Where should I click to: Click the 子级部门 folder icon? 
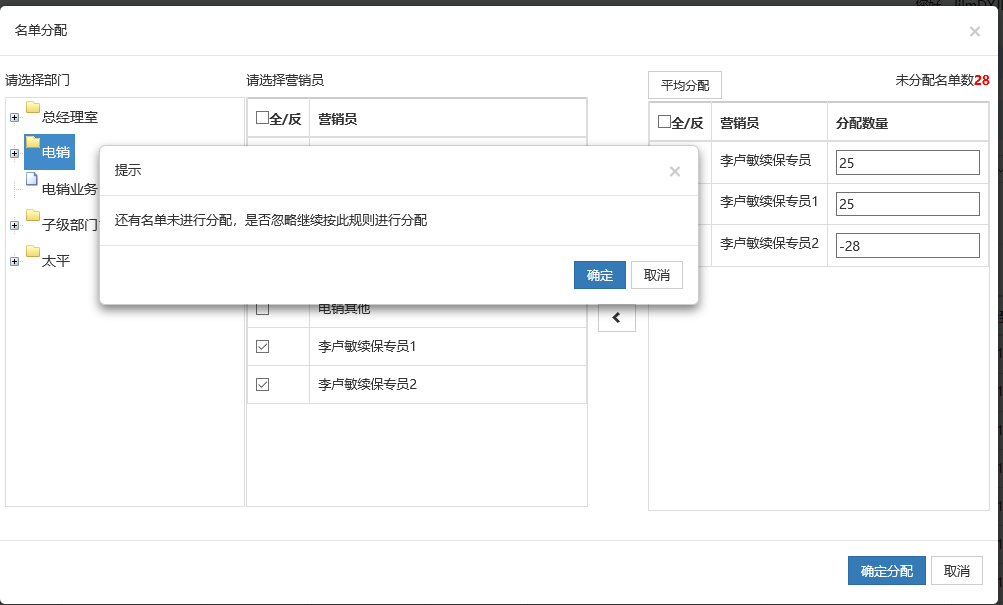33,216
